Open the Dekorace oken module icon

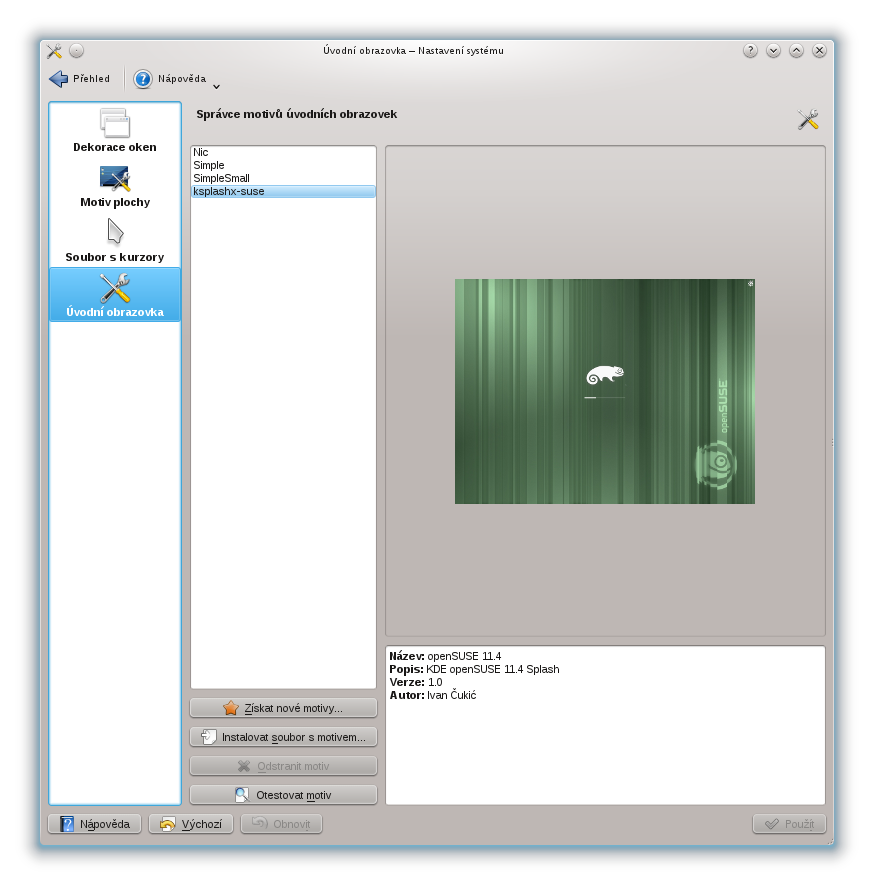click(x=115, y=123)
